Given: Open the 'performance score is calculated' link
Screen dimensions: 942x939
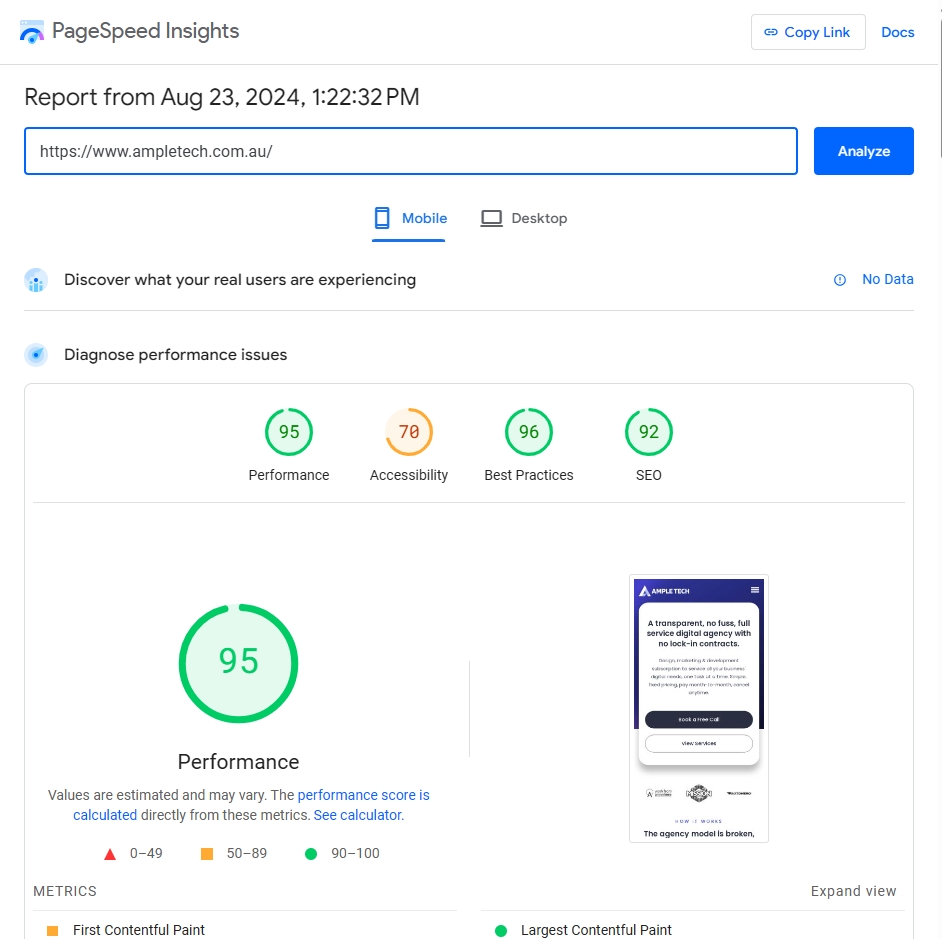Looking at the screenshot, I should point(363,795).
